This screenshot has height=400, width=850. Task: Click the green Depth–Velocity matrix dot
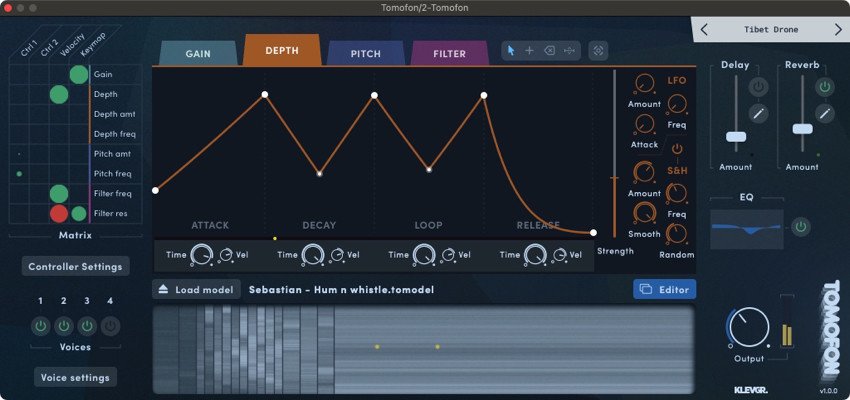(x=59, y=94)
